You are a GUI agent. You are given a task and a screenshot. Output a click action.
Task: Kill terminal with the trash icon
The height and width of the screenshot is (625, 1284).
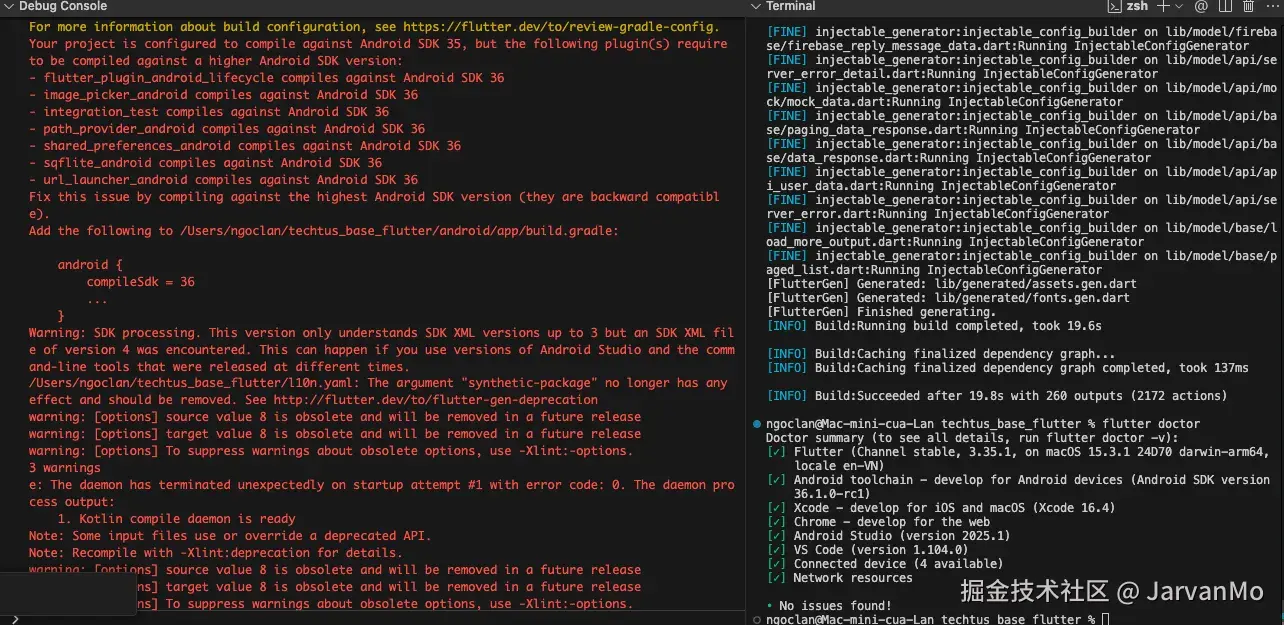(1247, 6)
